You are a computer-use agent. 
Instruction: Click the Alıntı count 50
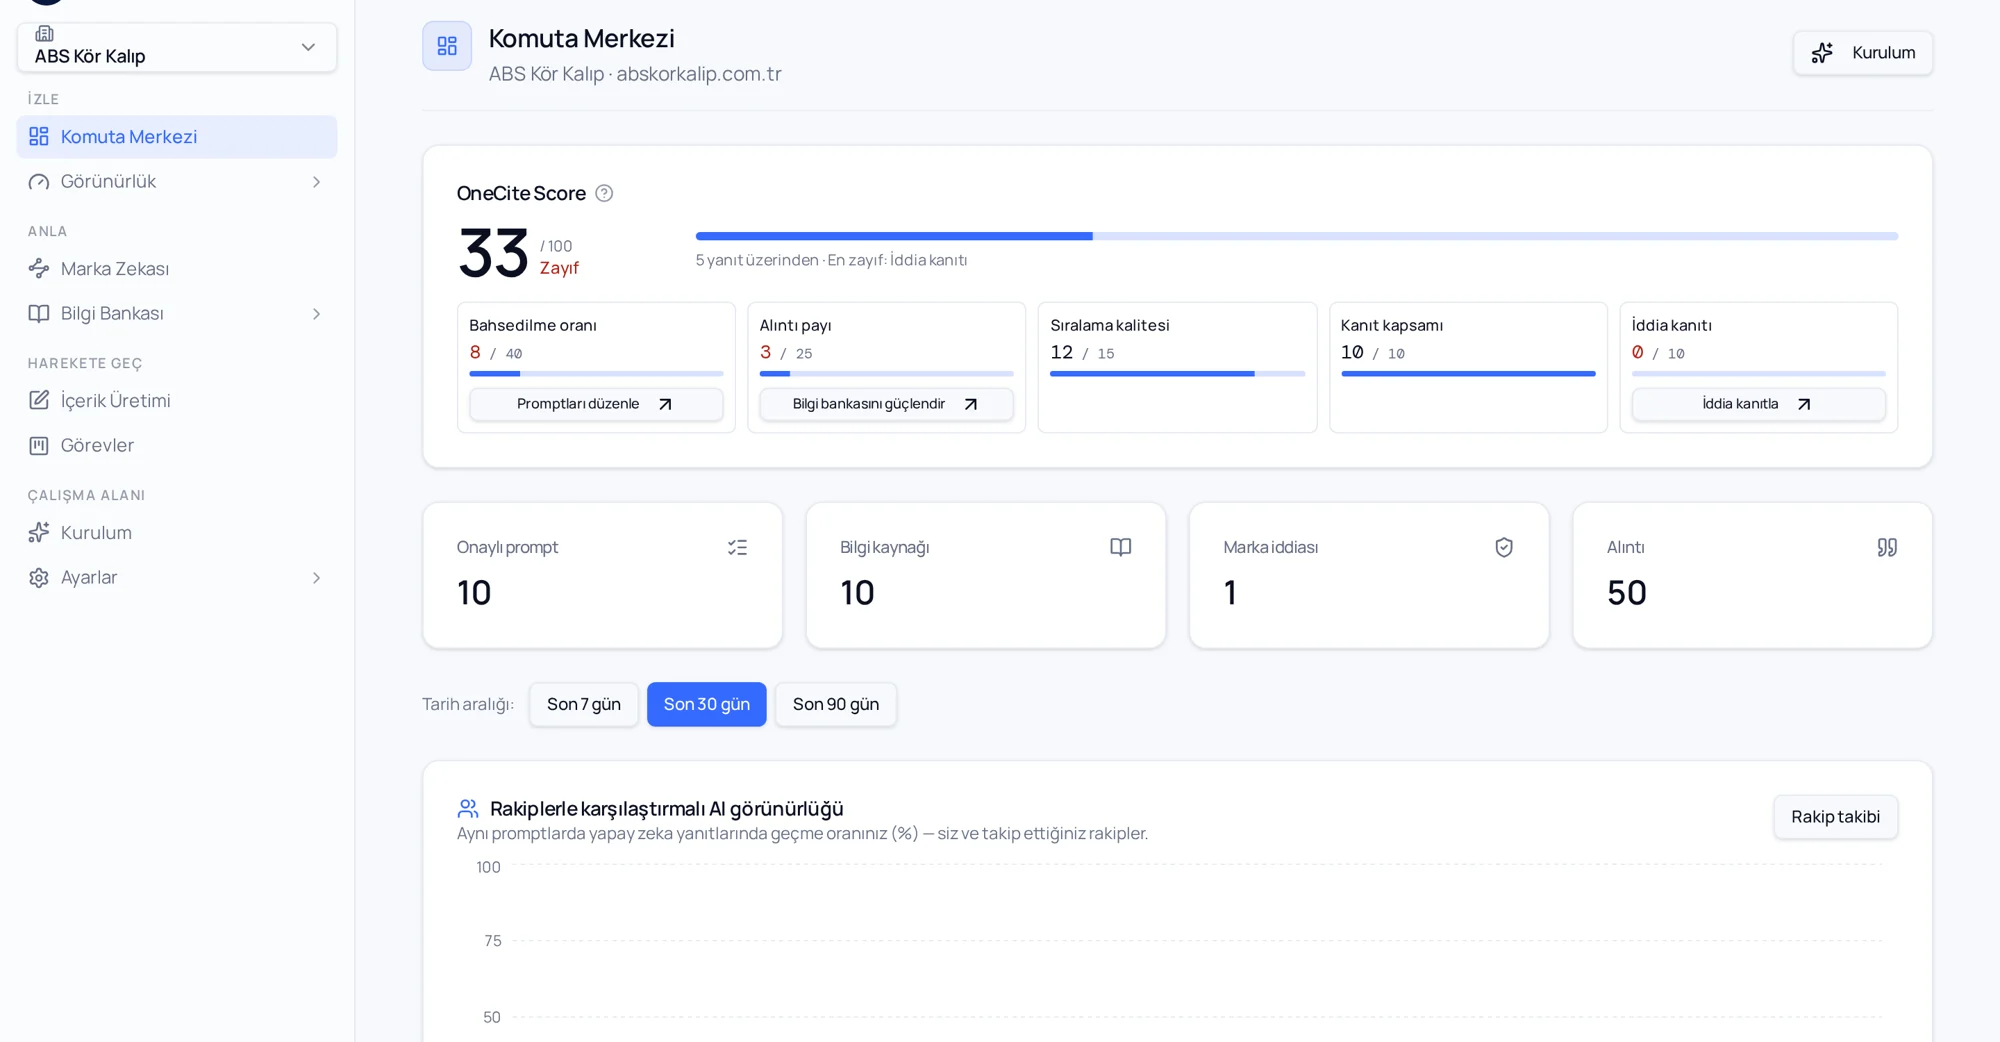click(1627, 592)
